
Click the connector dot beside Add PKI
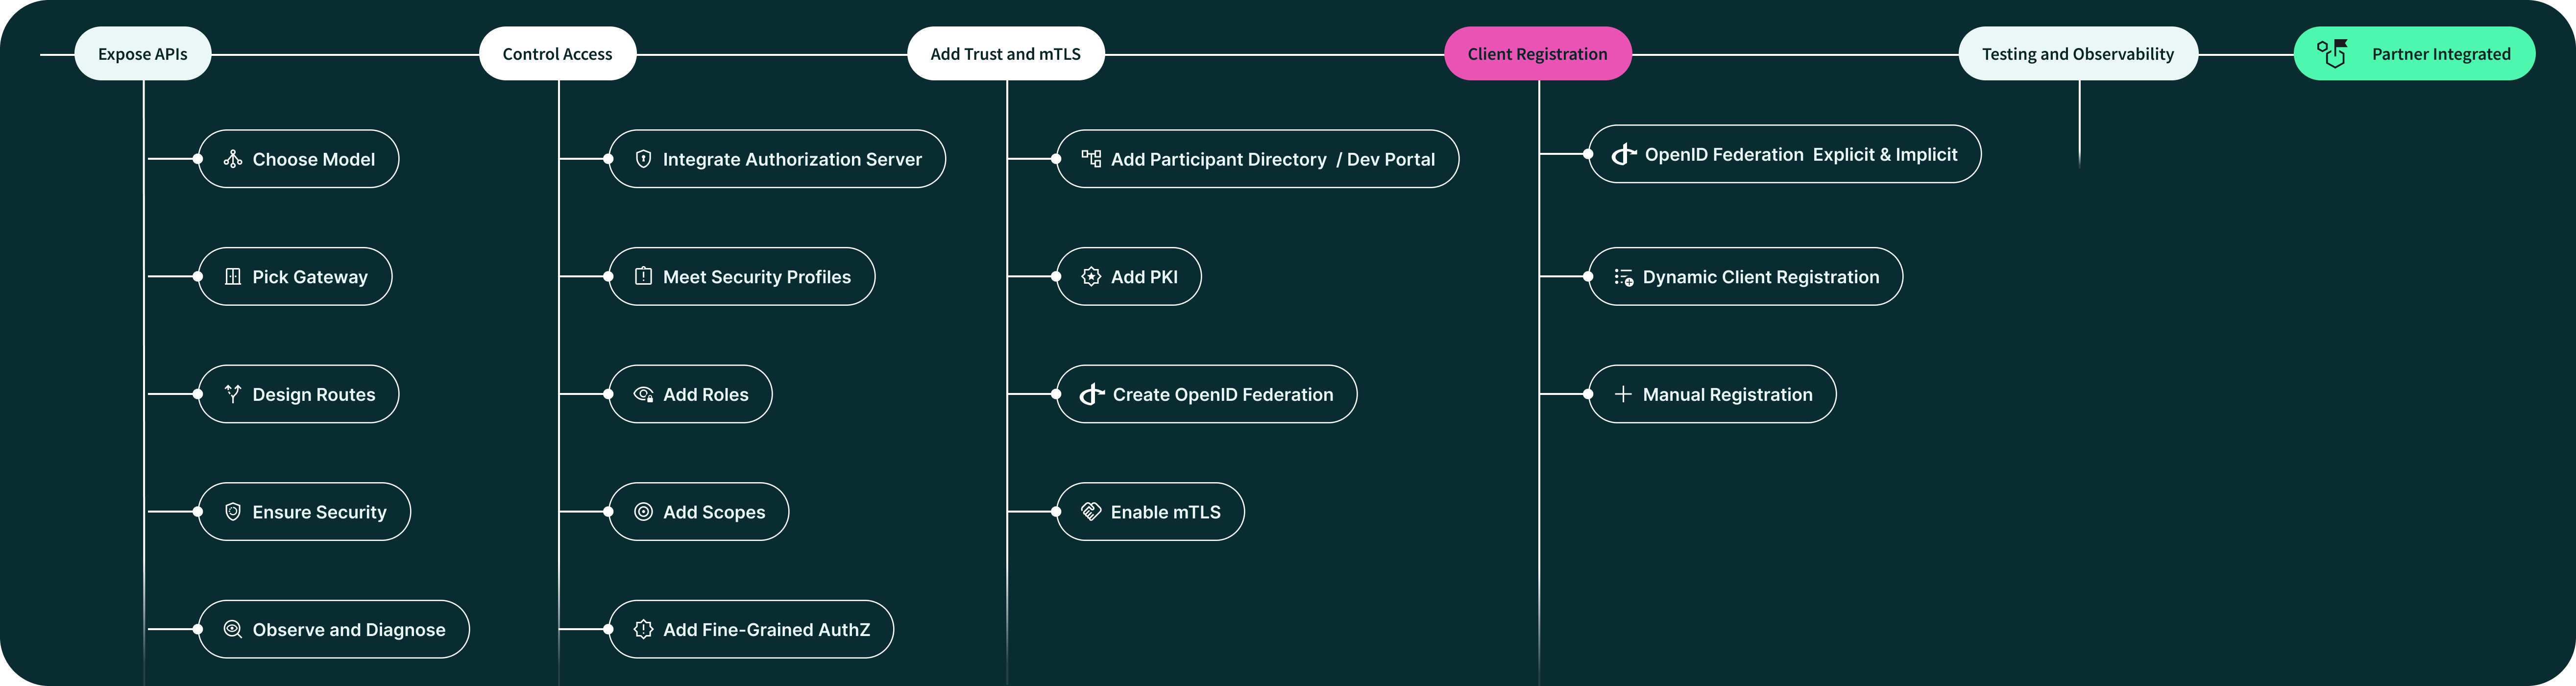(1057, 277)
